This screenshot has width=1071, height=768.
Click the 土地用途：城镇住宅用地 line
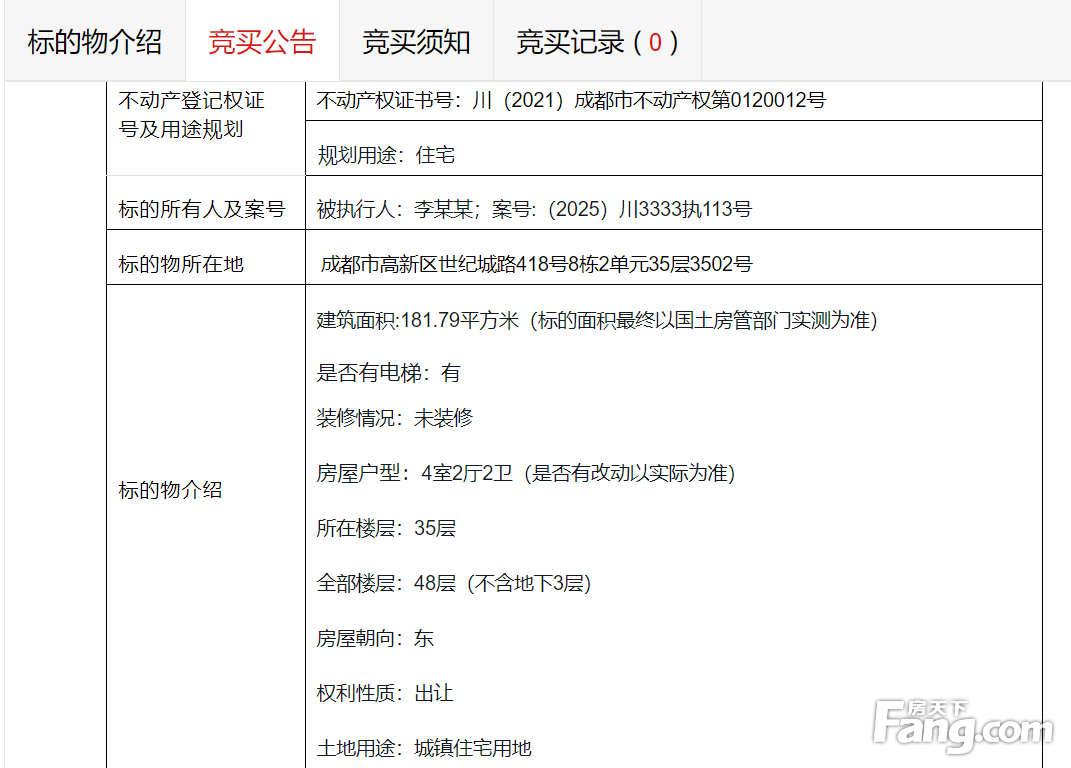(424, 748)
